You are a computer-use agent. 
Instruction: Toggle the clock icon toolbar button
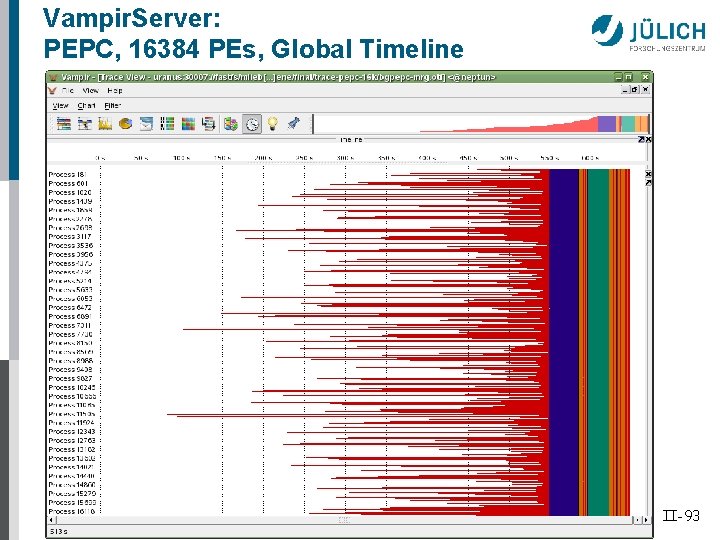252,124
